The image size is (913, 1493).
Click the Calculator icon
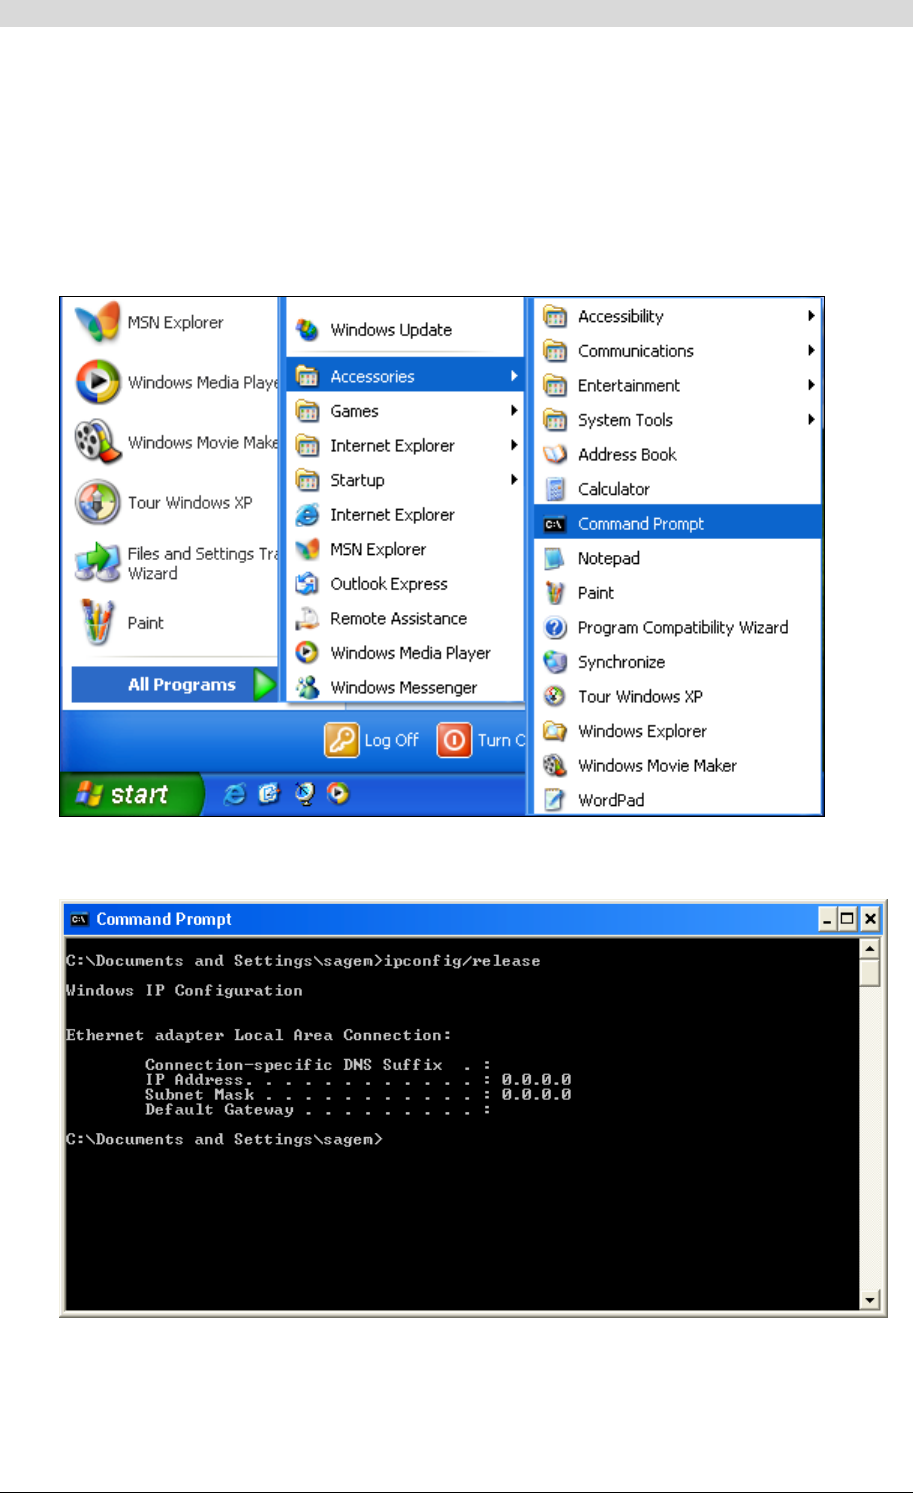click(555, 489)
